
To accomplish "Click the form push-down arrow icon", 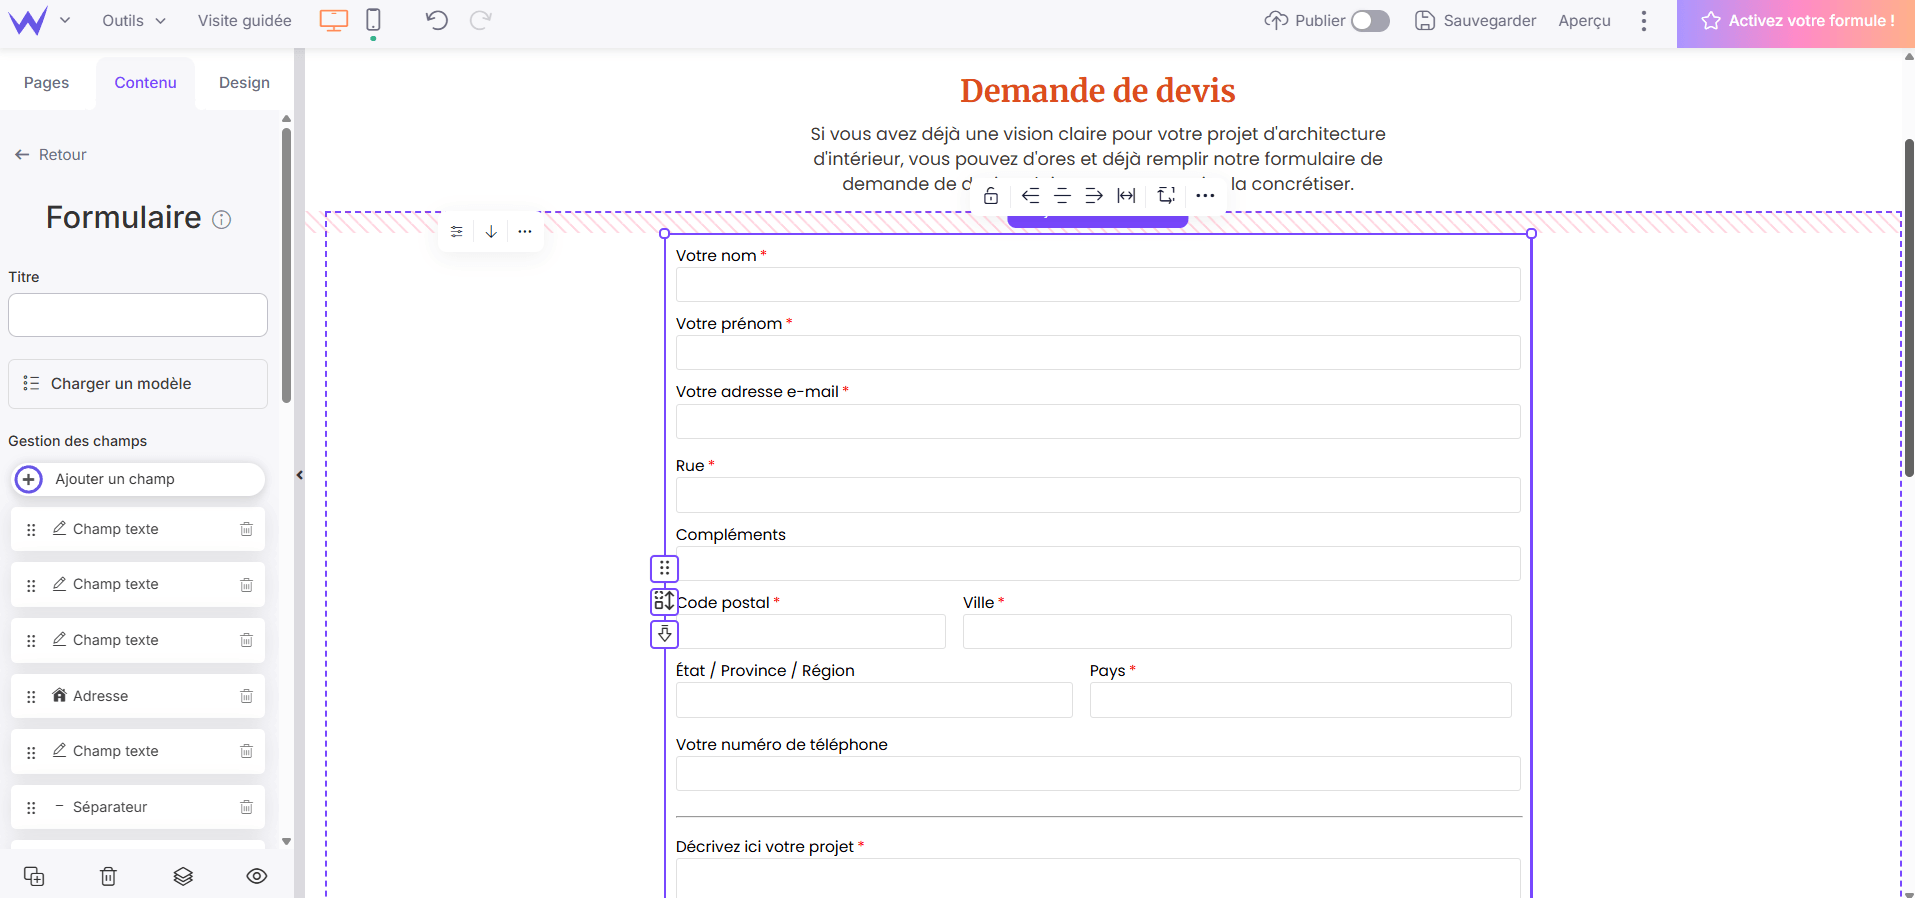I will 664,634.
